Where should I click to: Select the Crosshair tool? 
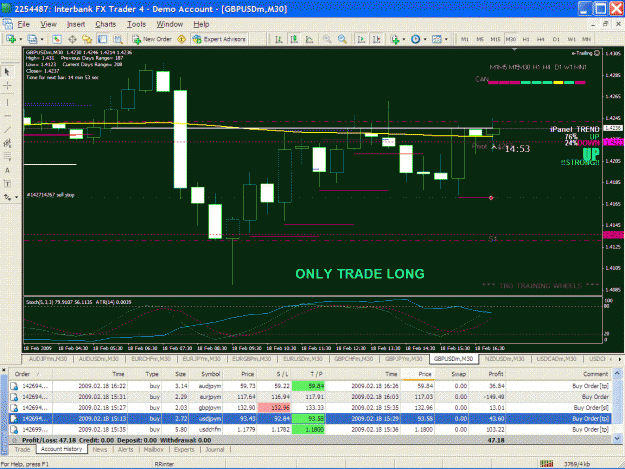[7, 86]
